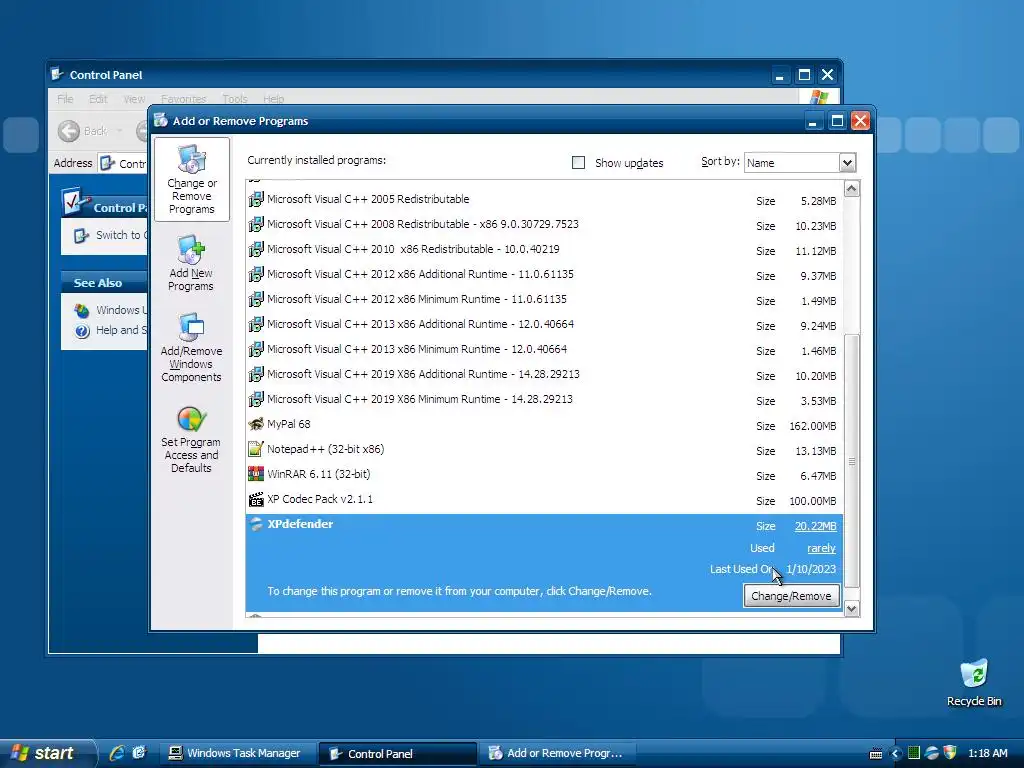Click the Visual C++ 2008 Redistributable icon
The height and width of the screenshot is (768, 1024).
click(x=256, y=225)
